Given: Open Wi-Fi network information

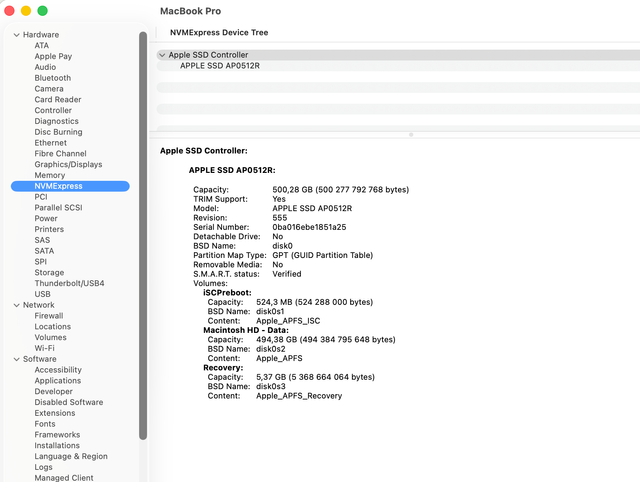Looking at the screenshot, I should point(44,348).
